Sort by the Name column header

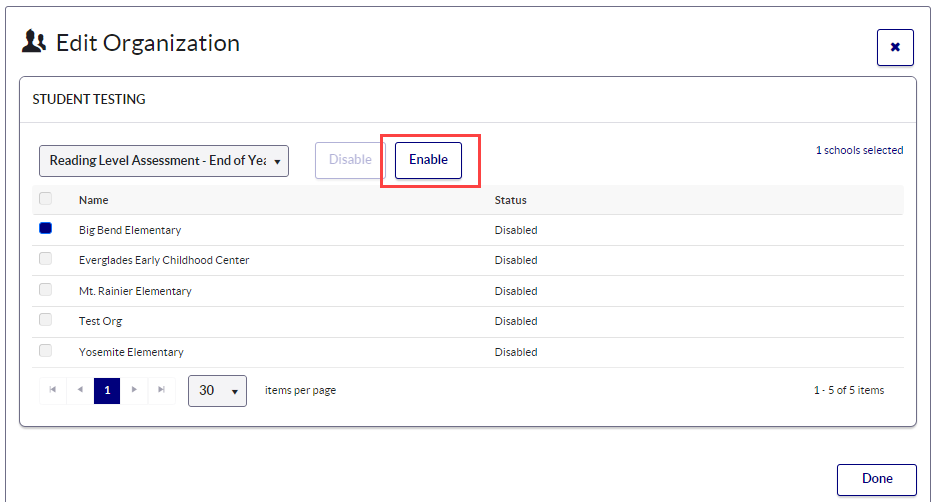click(x=94, y=200)
